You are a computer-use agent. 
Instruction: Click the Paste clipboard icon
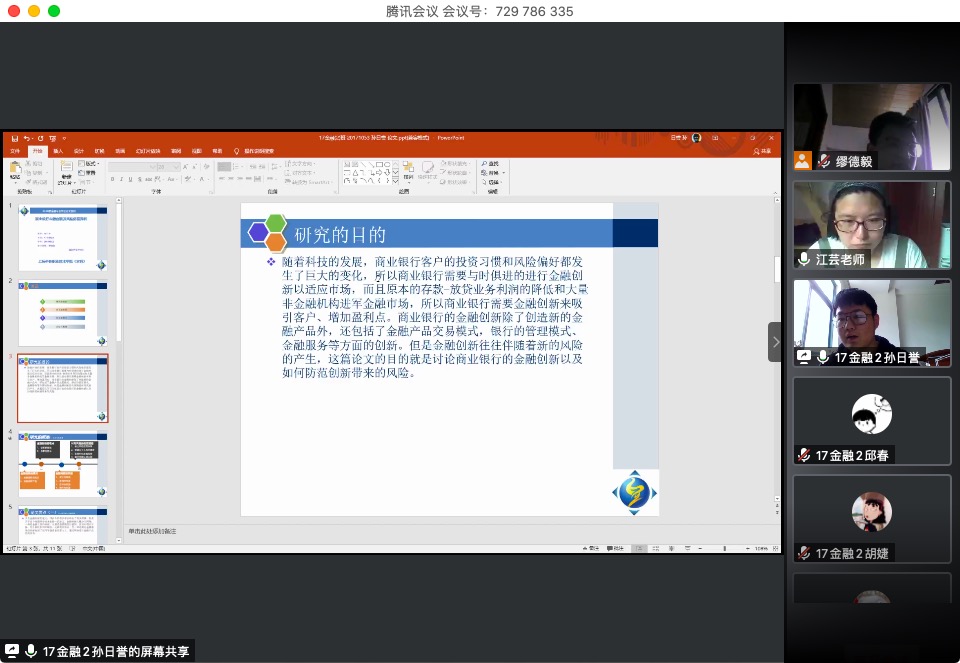click(15, 169)
